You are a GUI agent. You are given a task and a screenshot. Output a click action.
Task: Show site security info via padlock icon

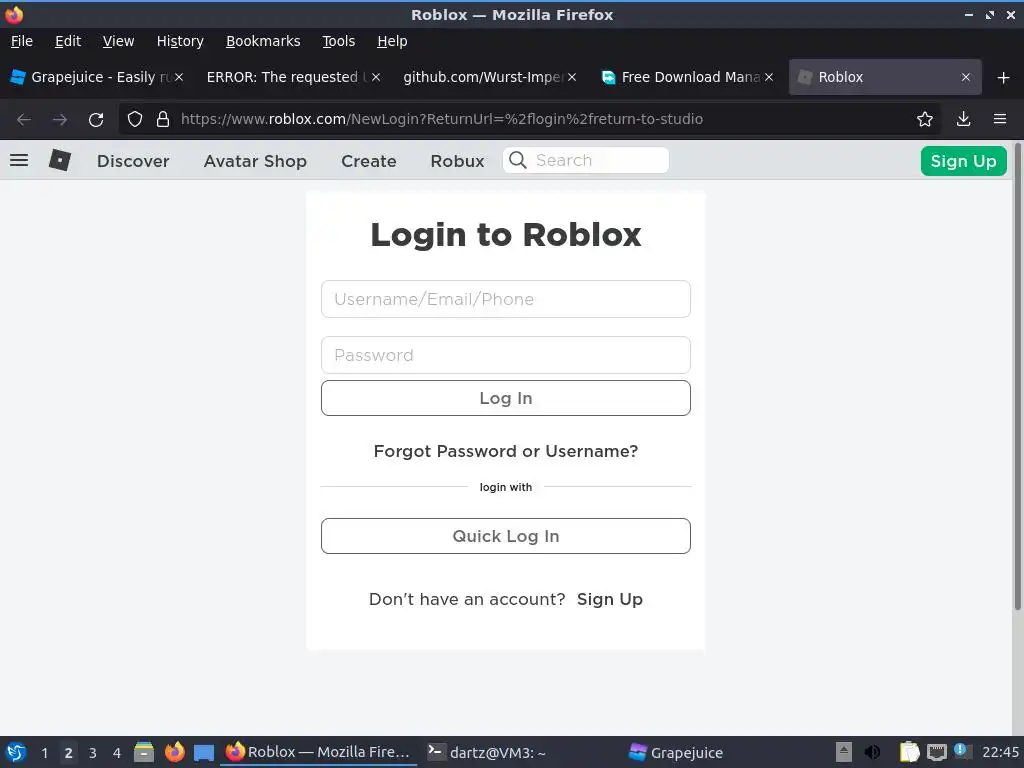point(163,119)
